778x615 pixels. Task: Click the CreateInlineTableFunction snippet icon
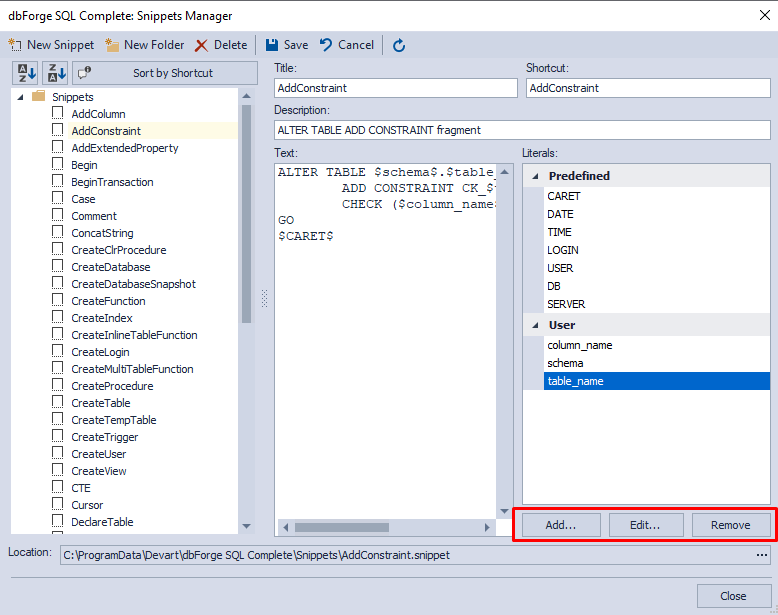(58, 334)
